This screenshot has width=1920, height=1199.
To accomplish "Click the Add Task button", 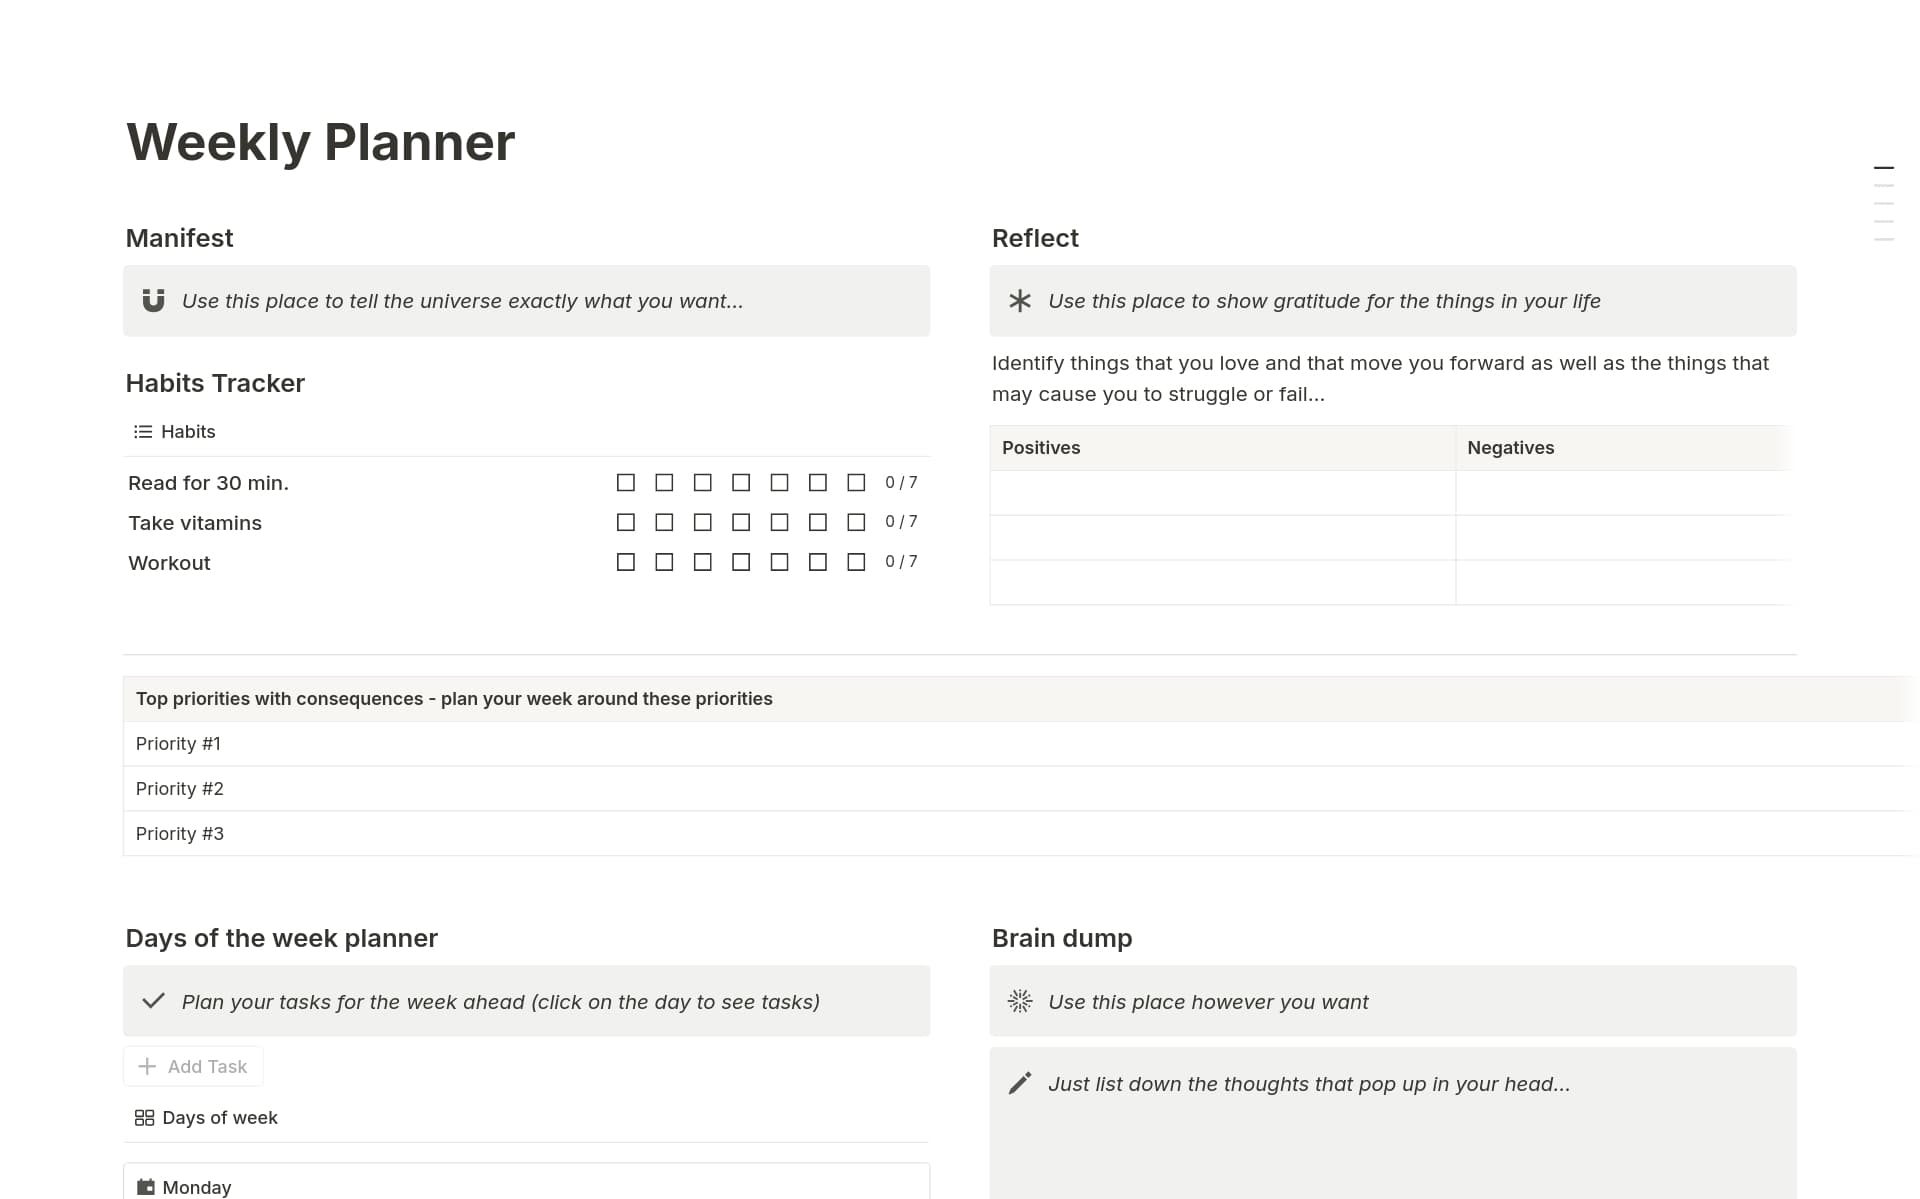I will click(193, 1066).
